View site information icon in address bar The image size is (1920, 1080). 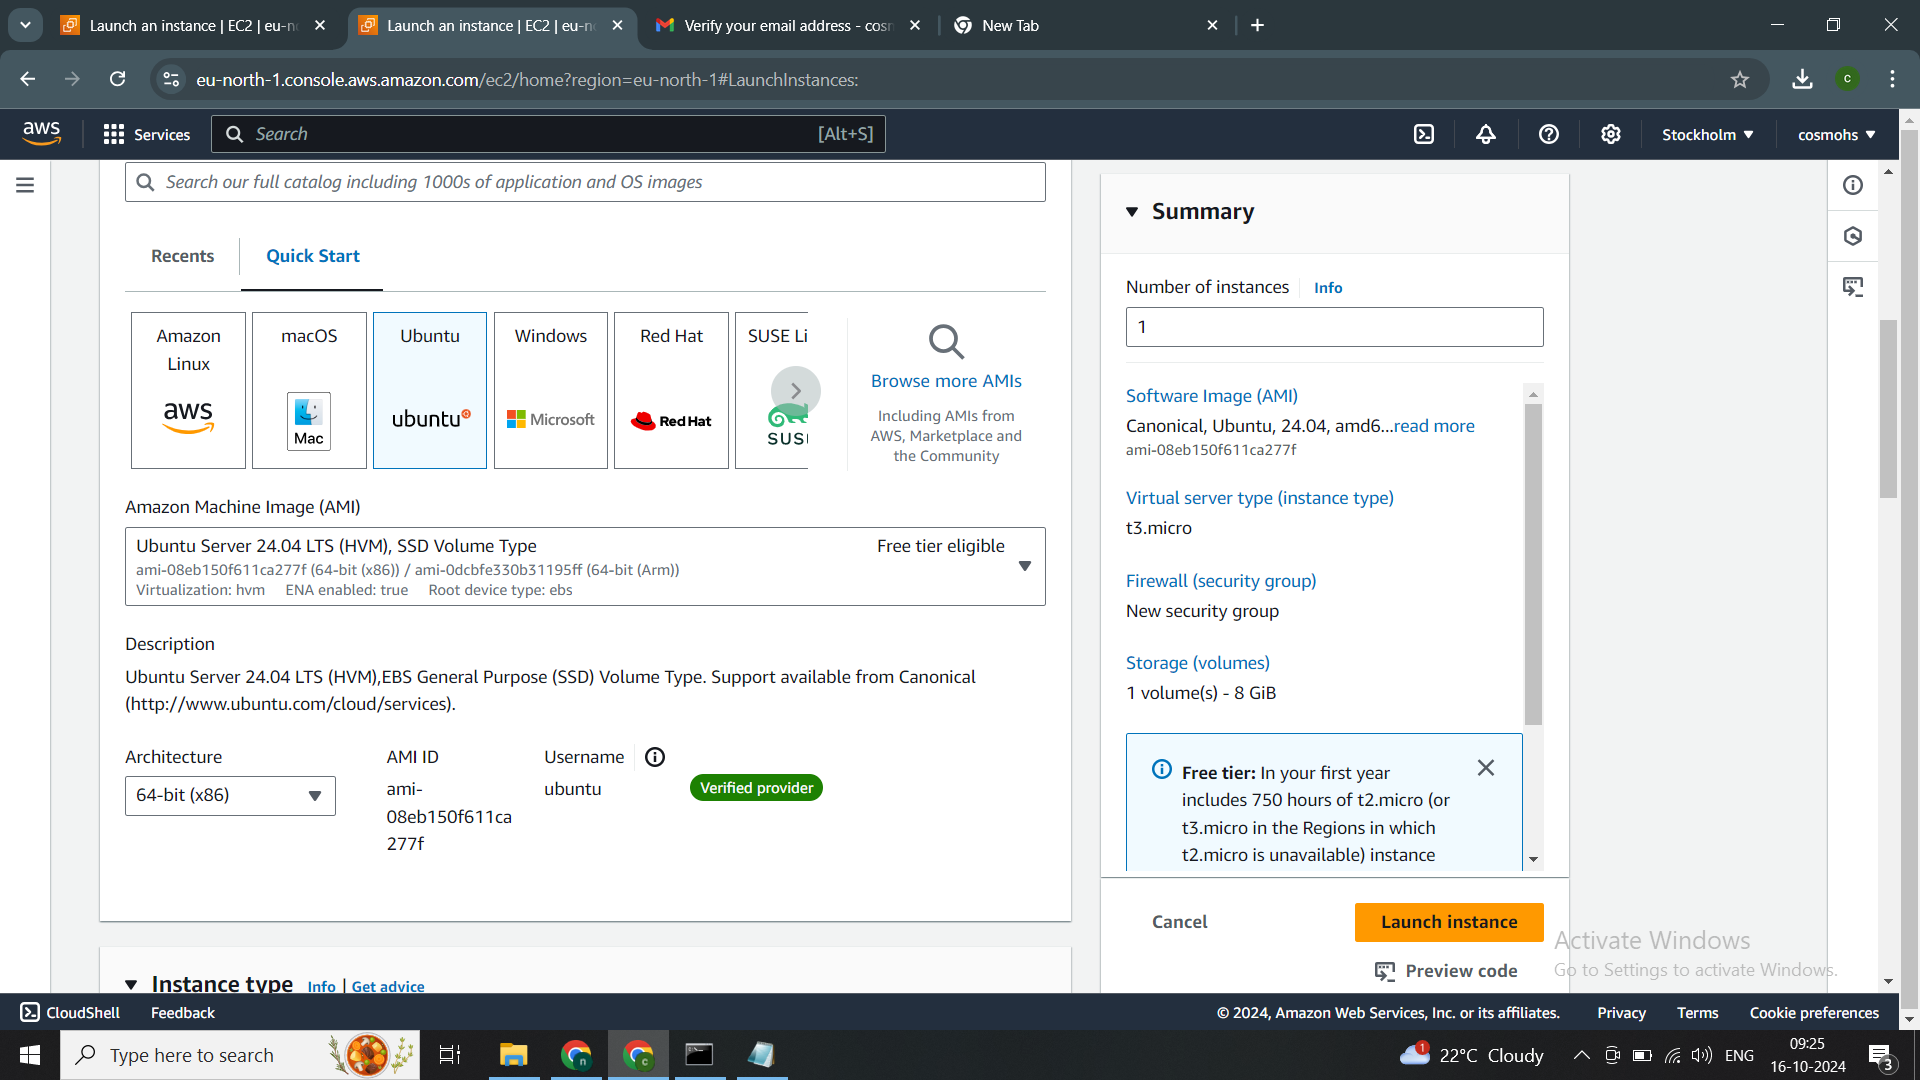pyautogui.click(x=171, y=79)
